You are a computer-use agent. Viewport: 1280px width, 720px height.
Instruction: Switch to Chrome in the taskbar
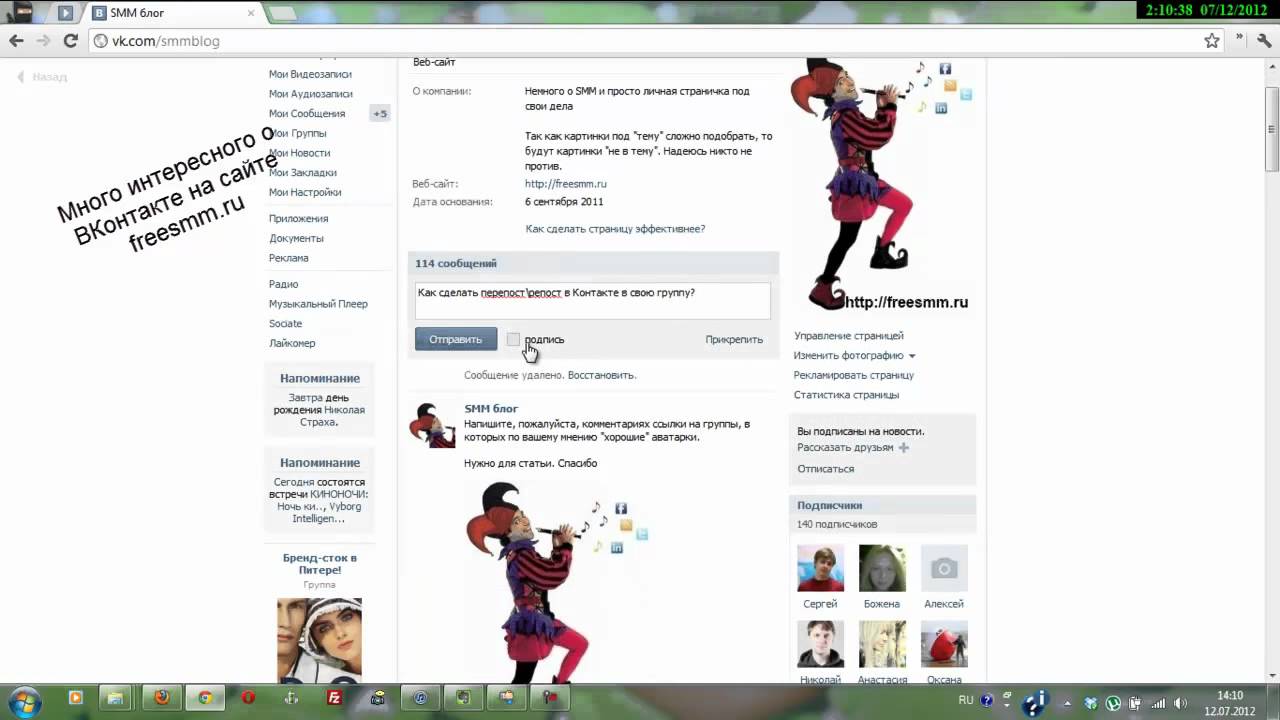pos(205,698)
